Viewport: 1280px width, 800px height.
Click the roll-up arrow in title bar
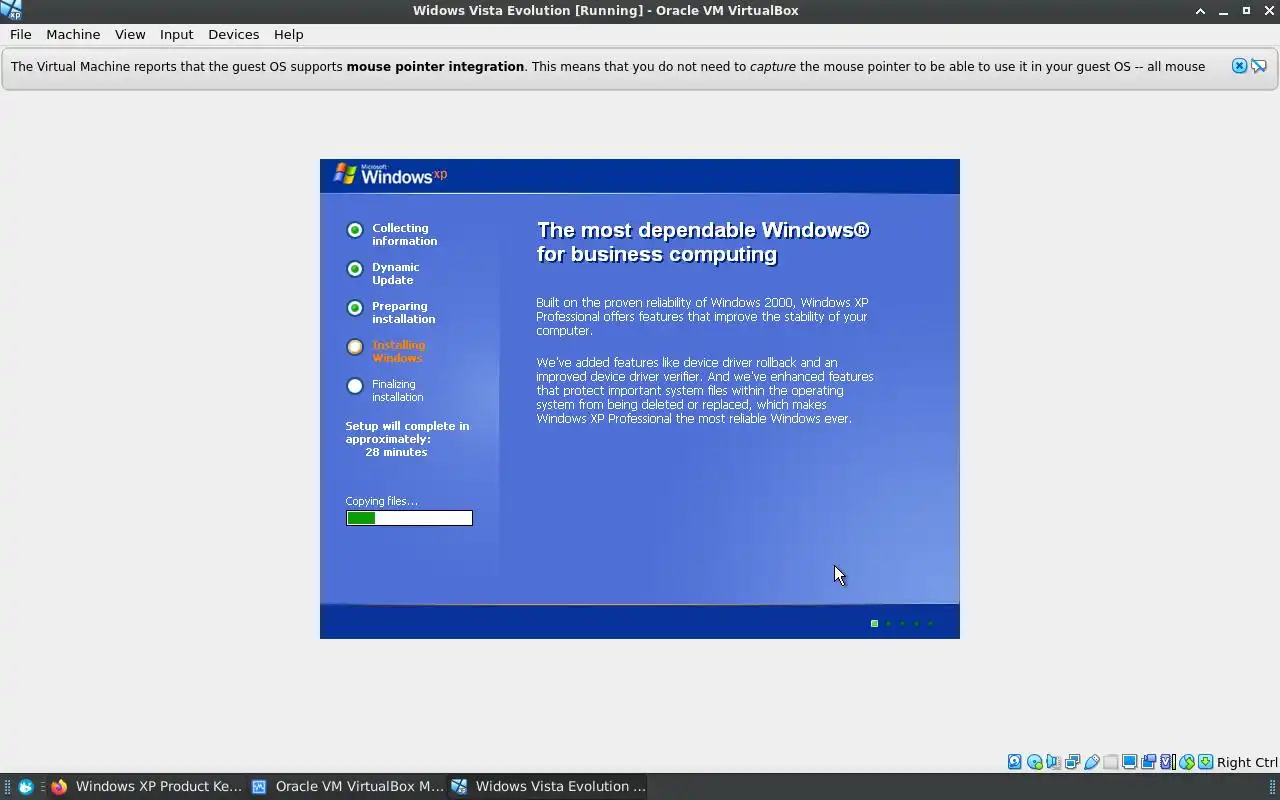[1200, 10]
